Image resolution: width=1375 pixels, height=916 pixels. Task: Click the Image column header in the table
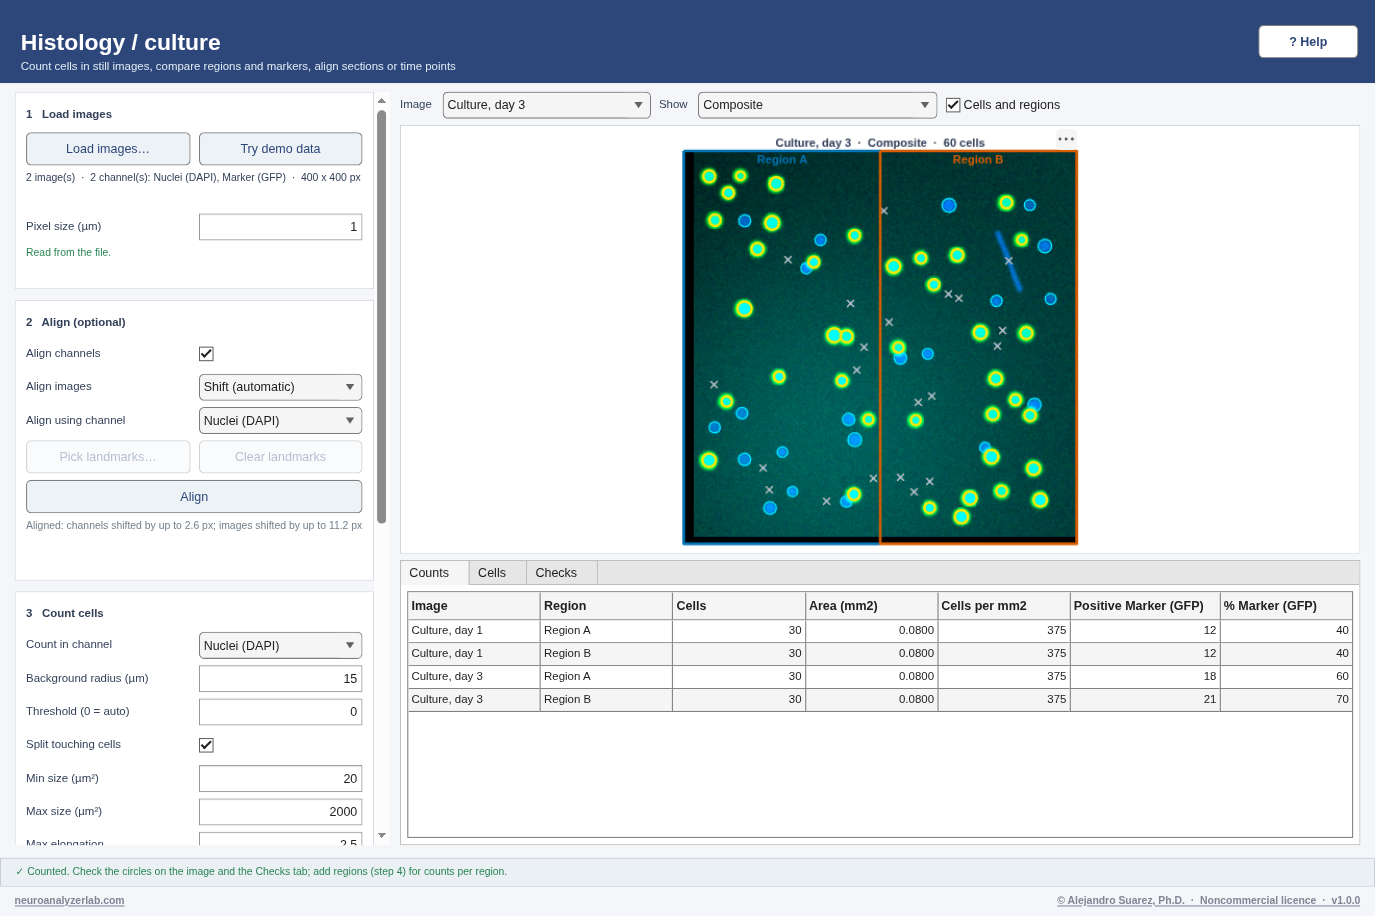click(x=474, y=606)
